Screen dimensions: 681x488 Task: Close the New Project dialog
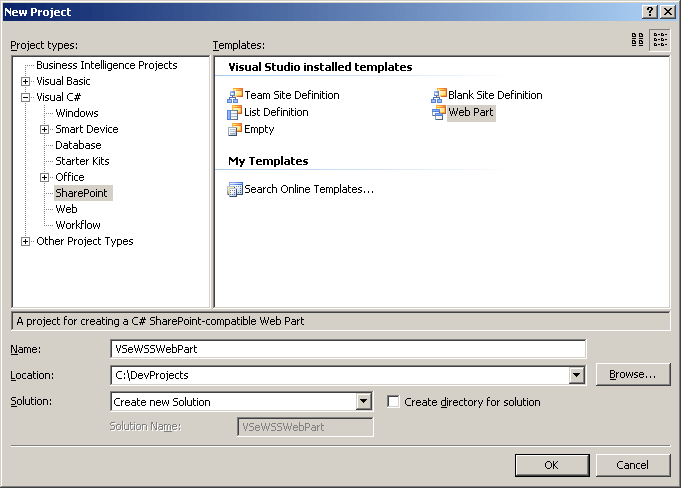point(667,12)
